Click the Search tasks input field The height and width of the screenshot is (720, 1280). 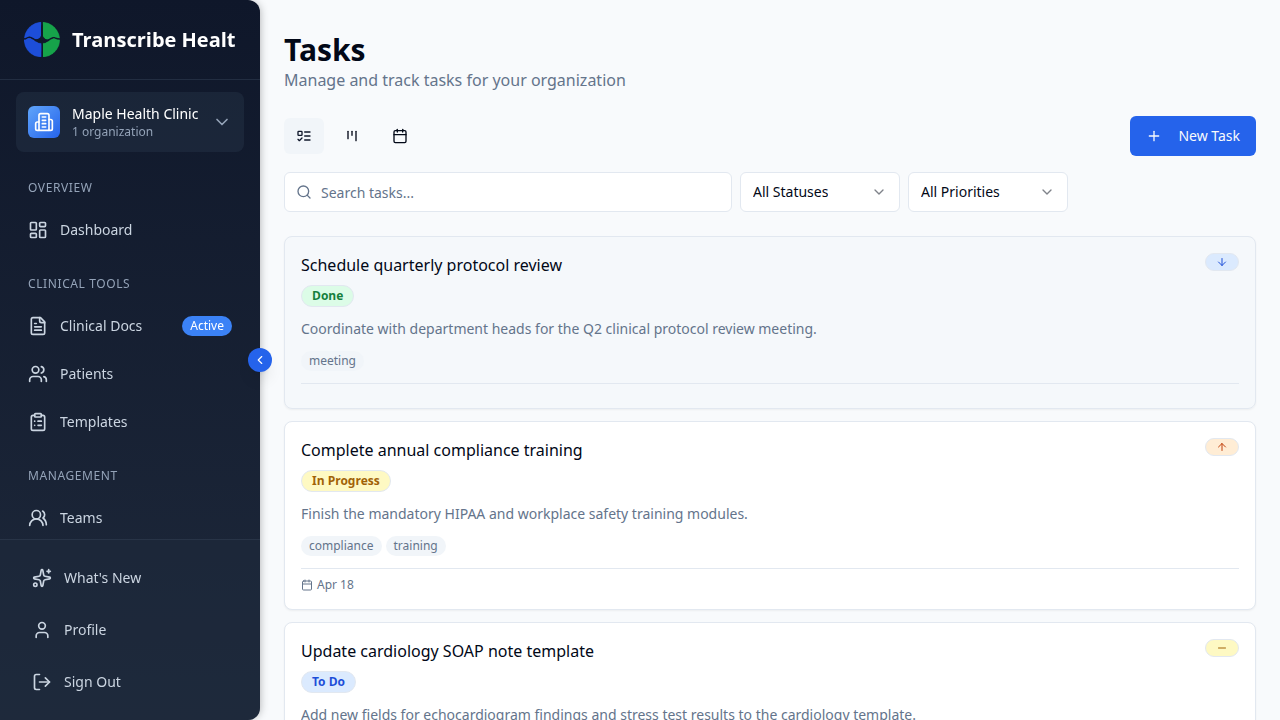(507, 192)
